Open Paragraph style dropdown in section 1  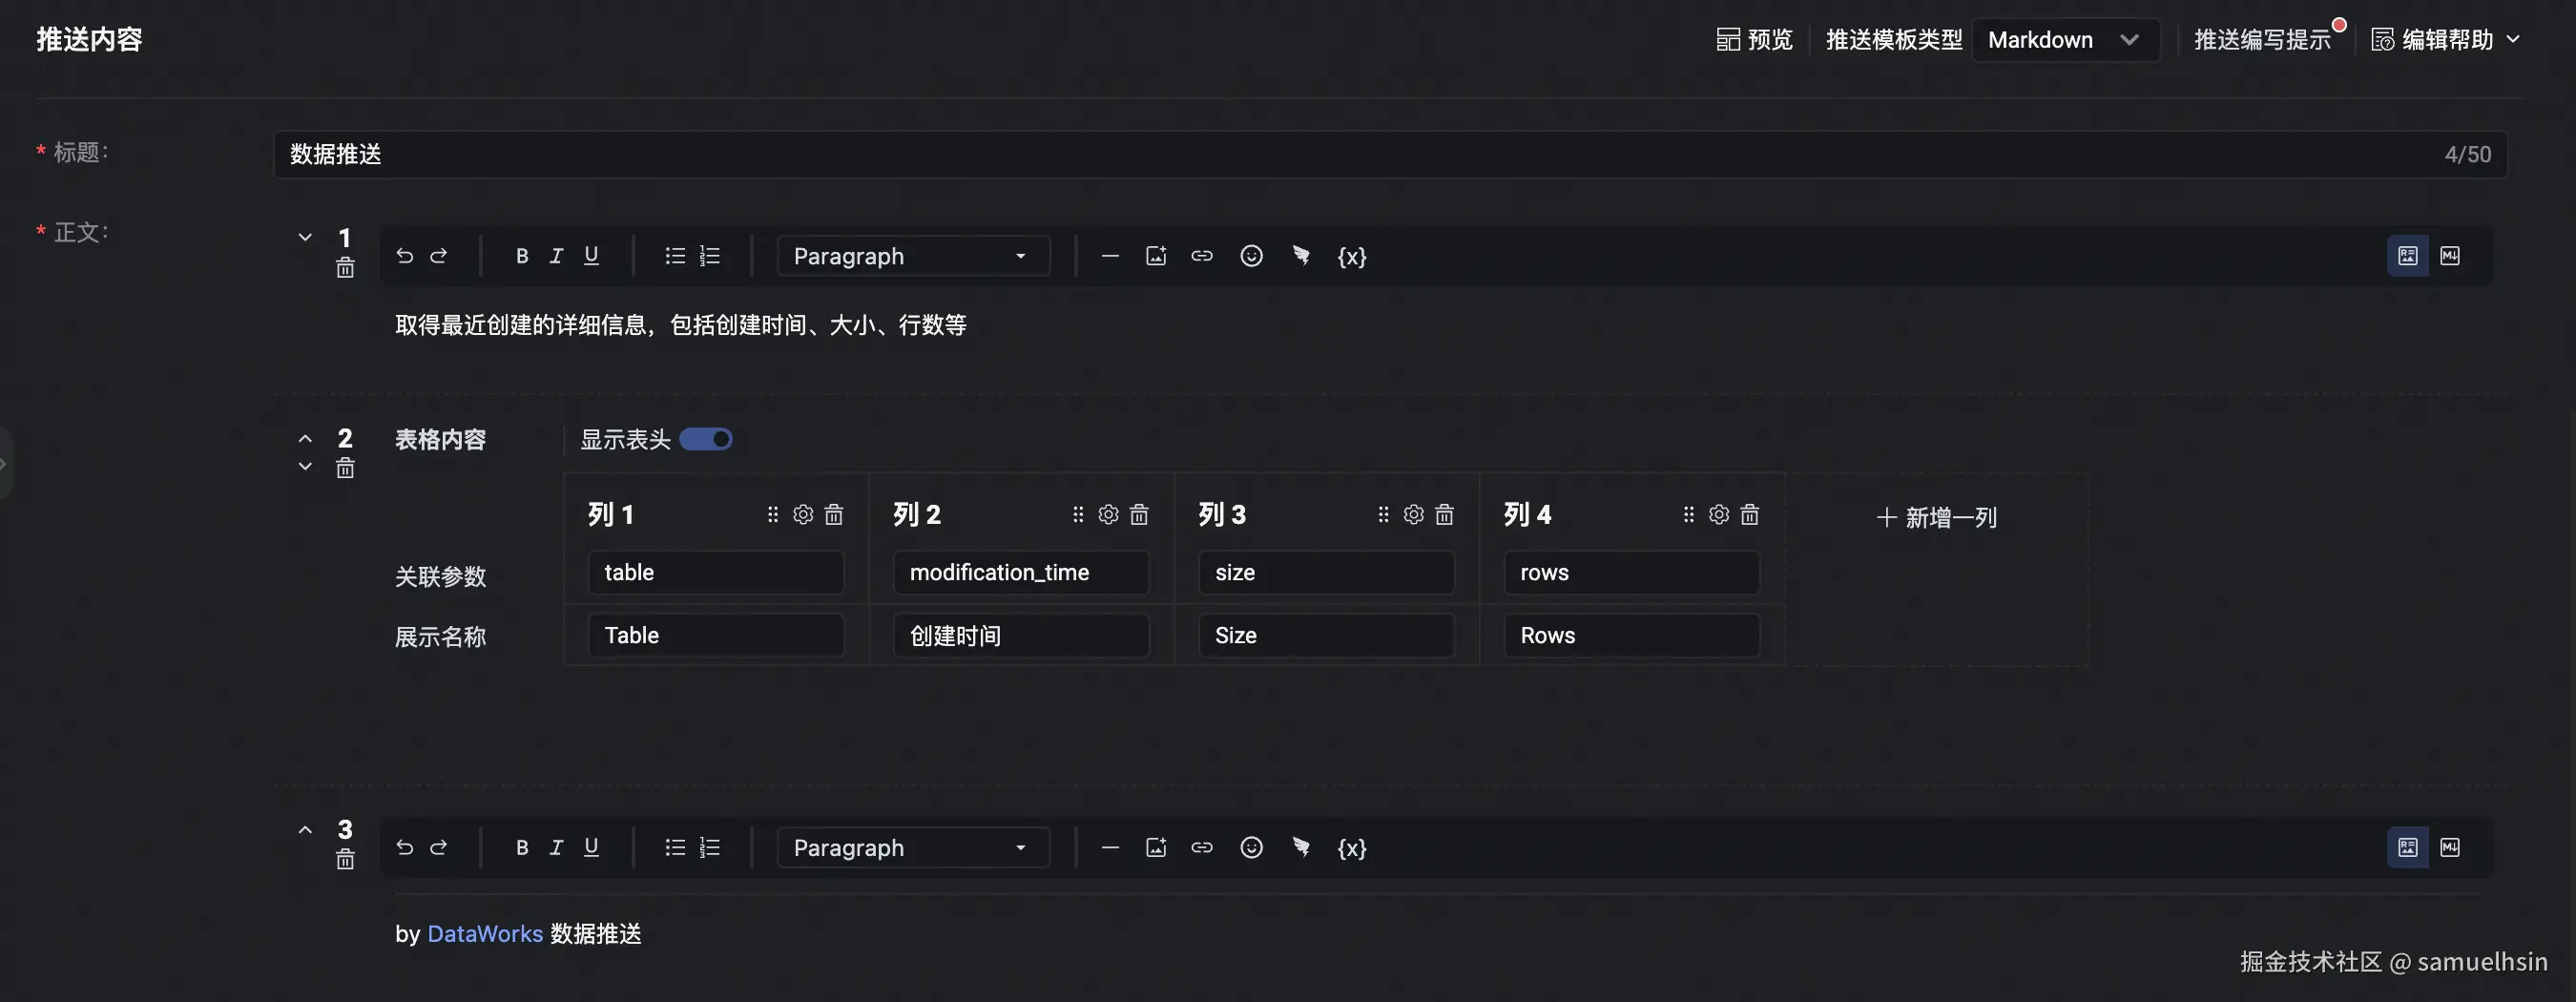click(x=913, y=256)
